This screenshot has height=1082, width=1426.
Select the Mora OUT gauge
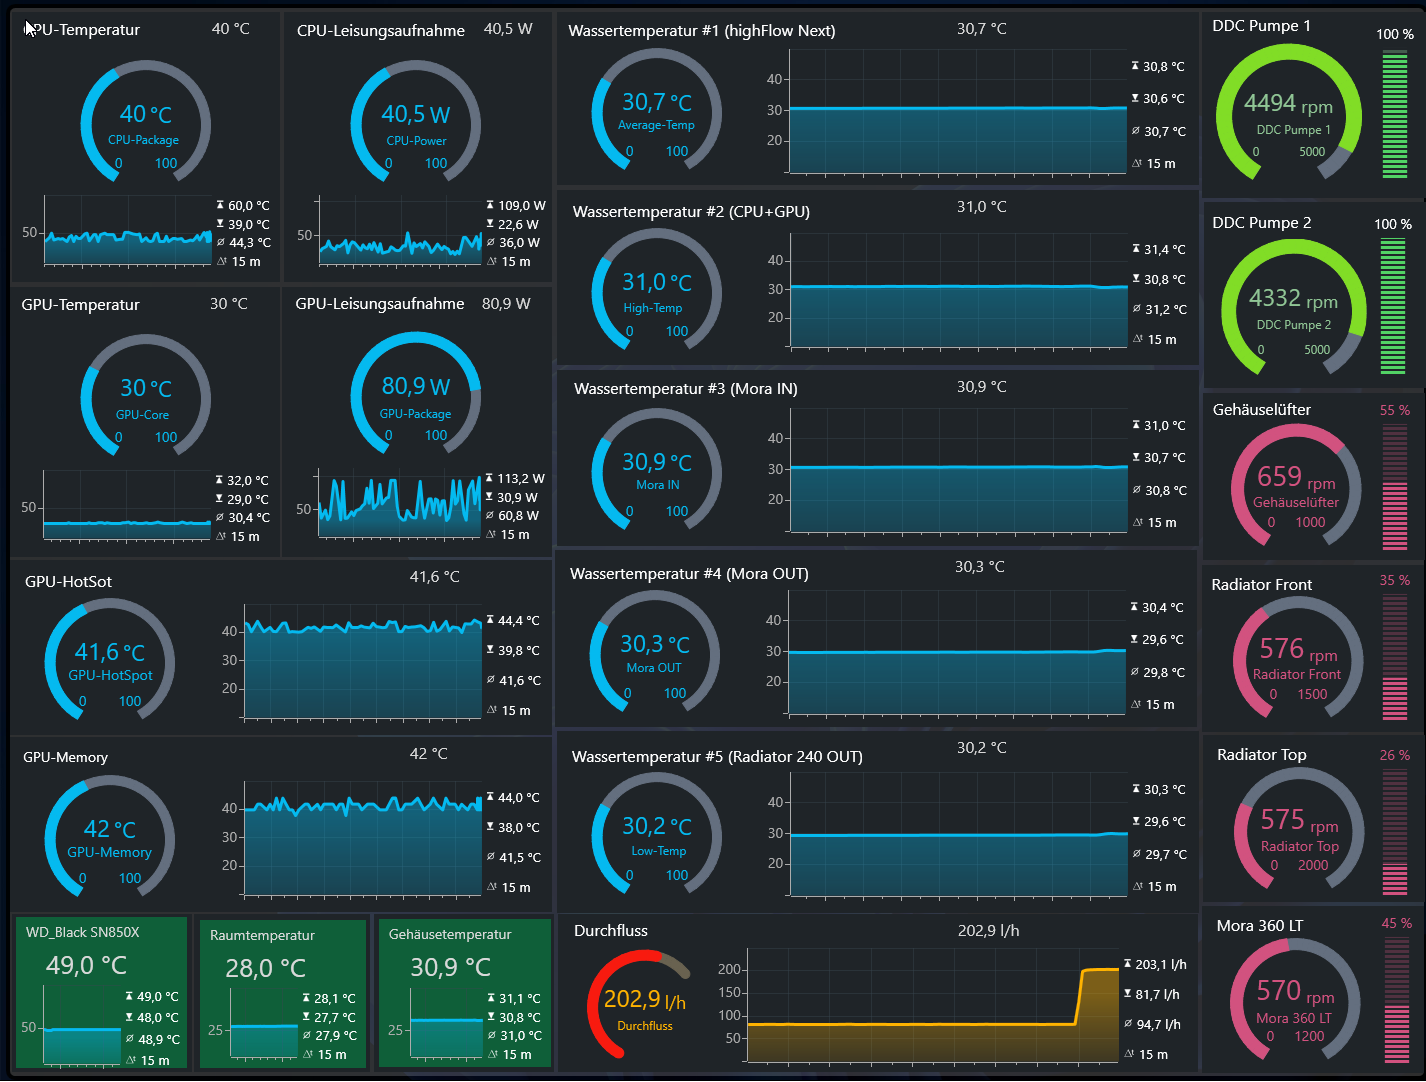654,651
